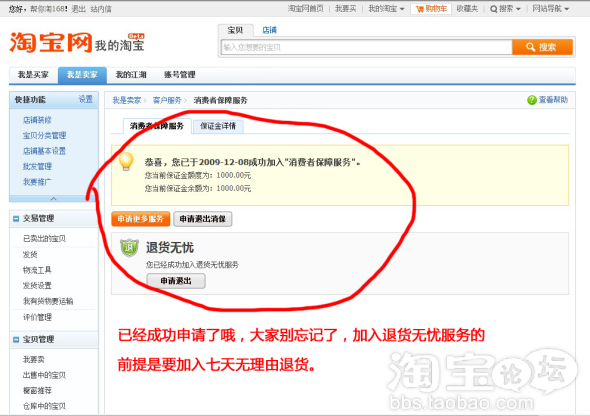Viewport: 590px width, 416px height.
Task: Open the 我的淘宝 dropdown in top bar
Action: point(386,9)
